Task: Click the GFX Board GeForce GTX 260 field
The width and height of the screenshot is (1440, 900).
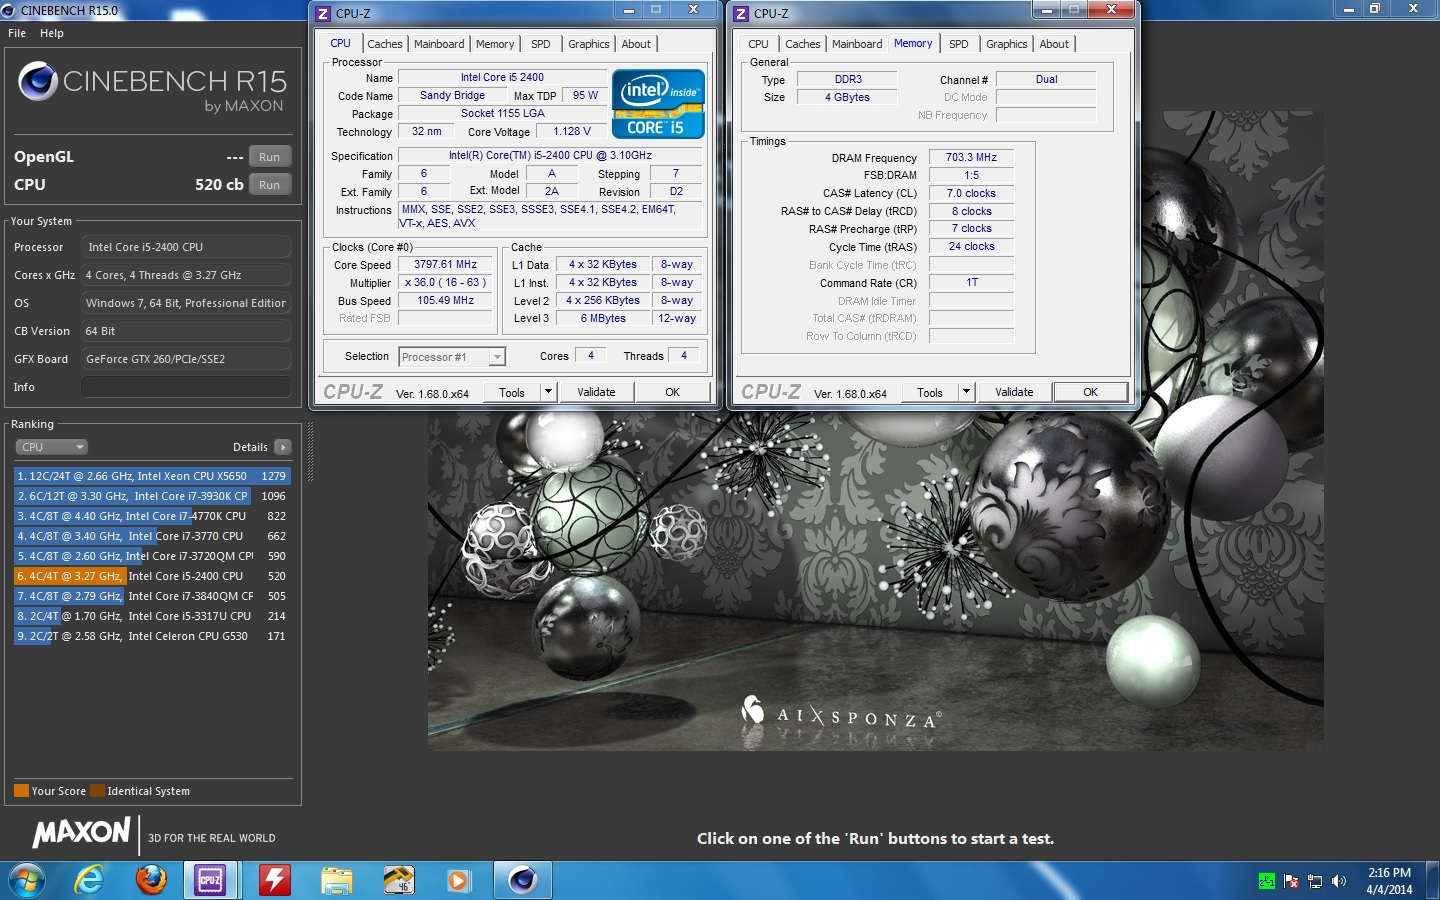Action: [x=186, y=359]
